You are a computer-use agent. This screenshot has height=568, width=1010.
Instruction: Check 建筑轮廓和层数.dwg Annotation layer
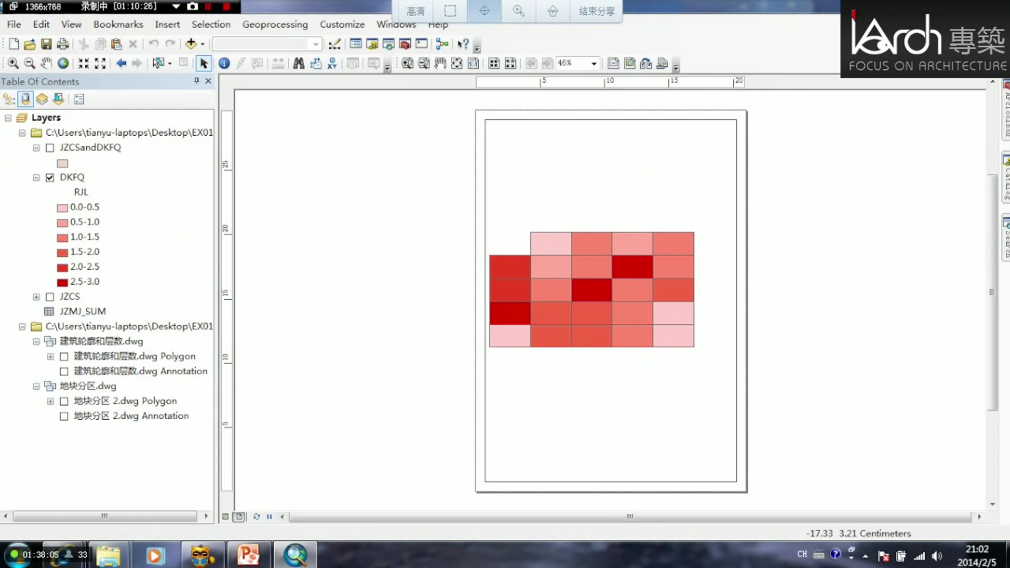[64, 372]
